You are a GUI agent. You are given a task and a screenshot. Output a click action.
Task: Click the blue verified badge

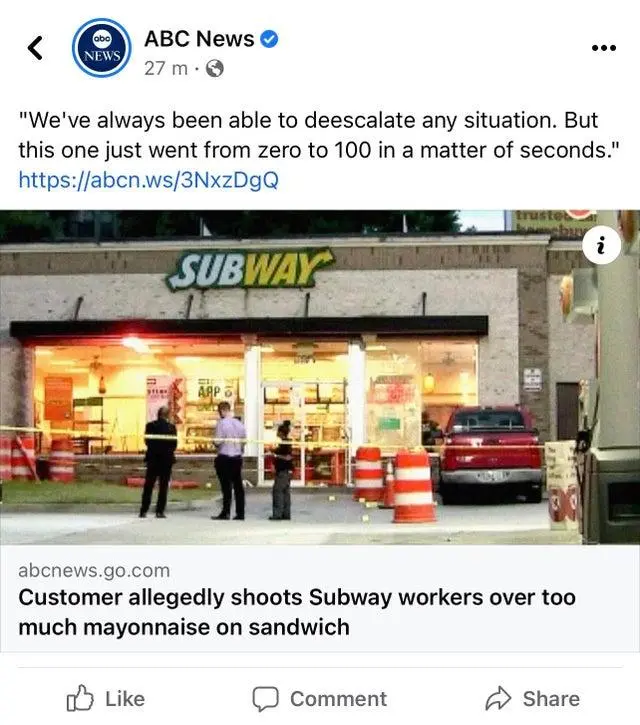click(269, 39)
